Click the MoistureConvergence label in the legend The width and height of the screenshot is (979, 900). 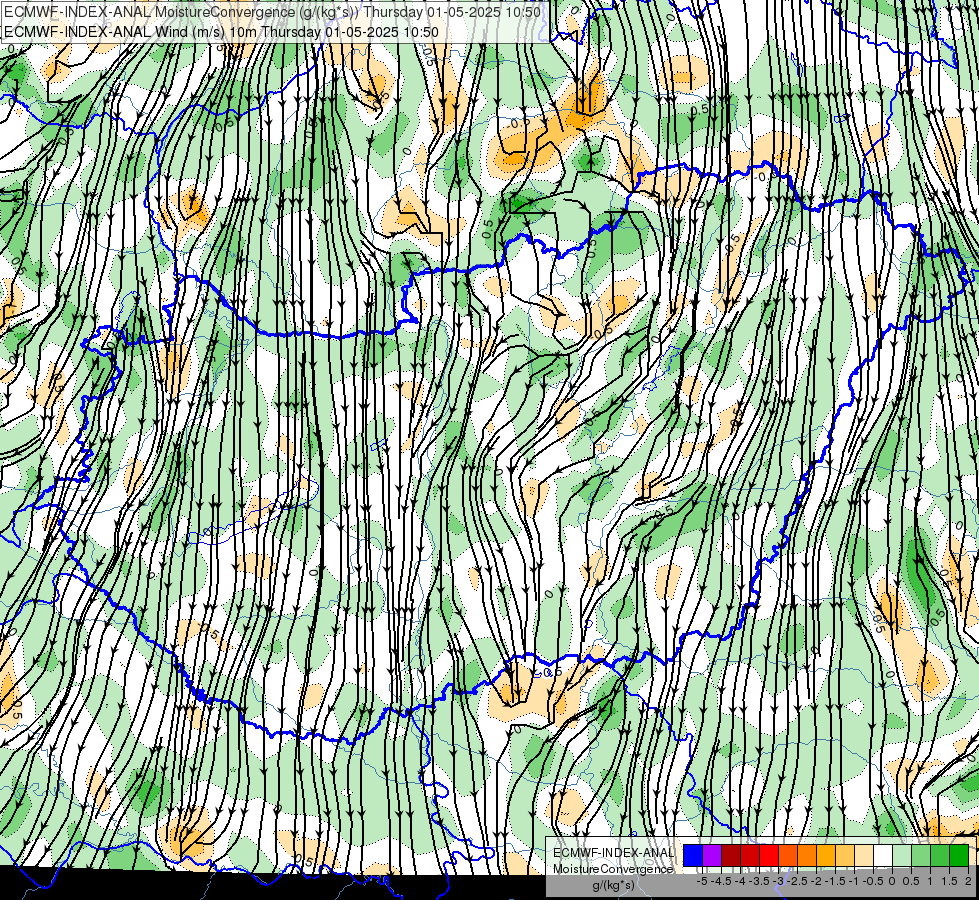point(613,869)
